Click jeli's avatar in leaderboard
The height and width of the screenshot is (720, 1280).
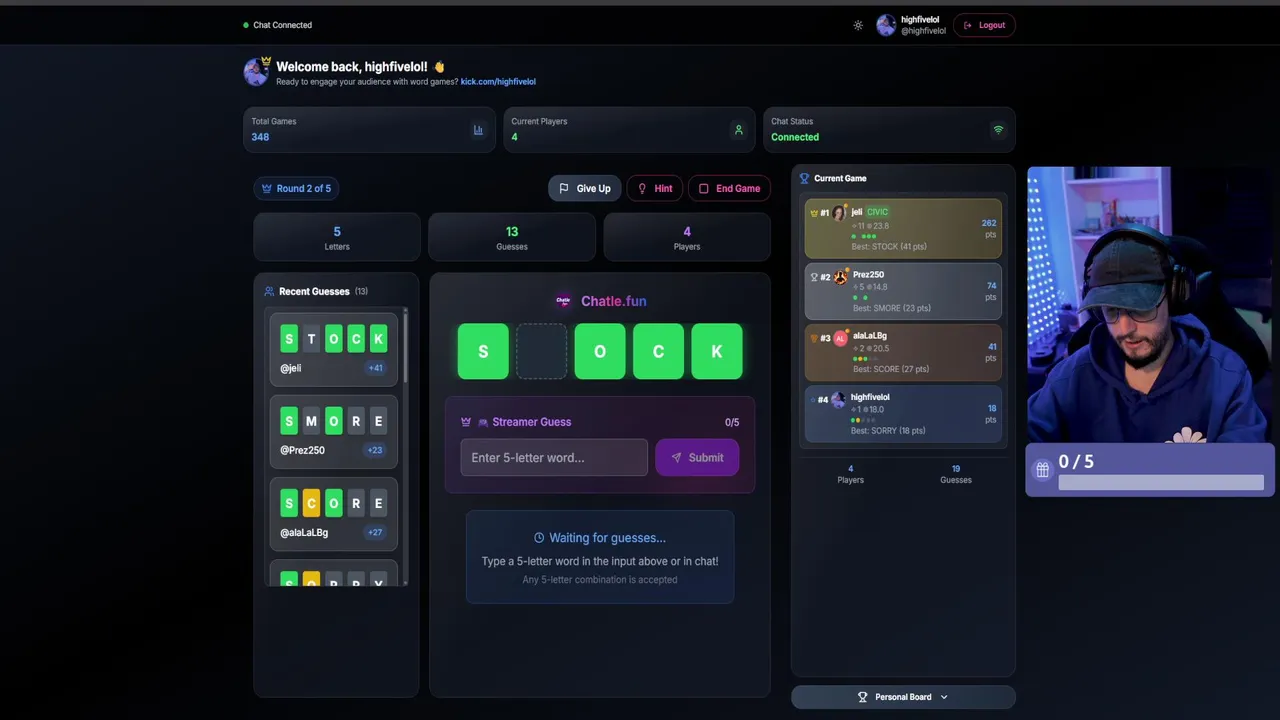click(x=839, y=212)
